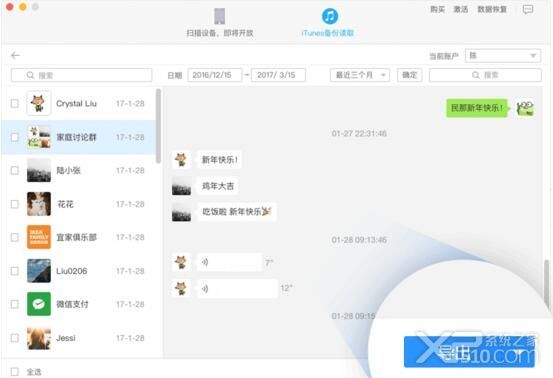
Task: Click the 确定 confirm button
Action: point(409,75)
